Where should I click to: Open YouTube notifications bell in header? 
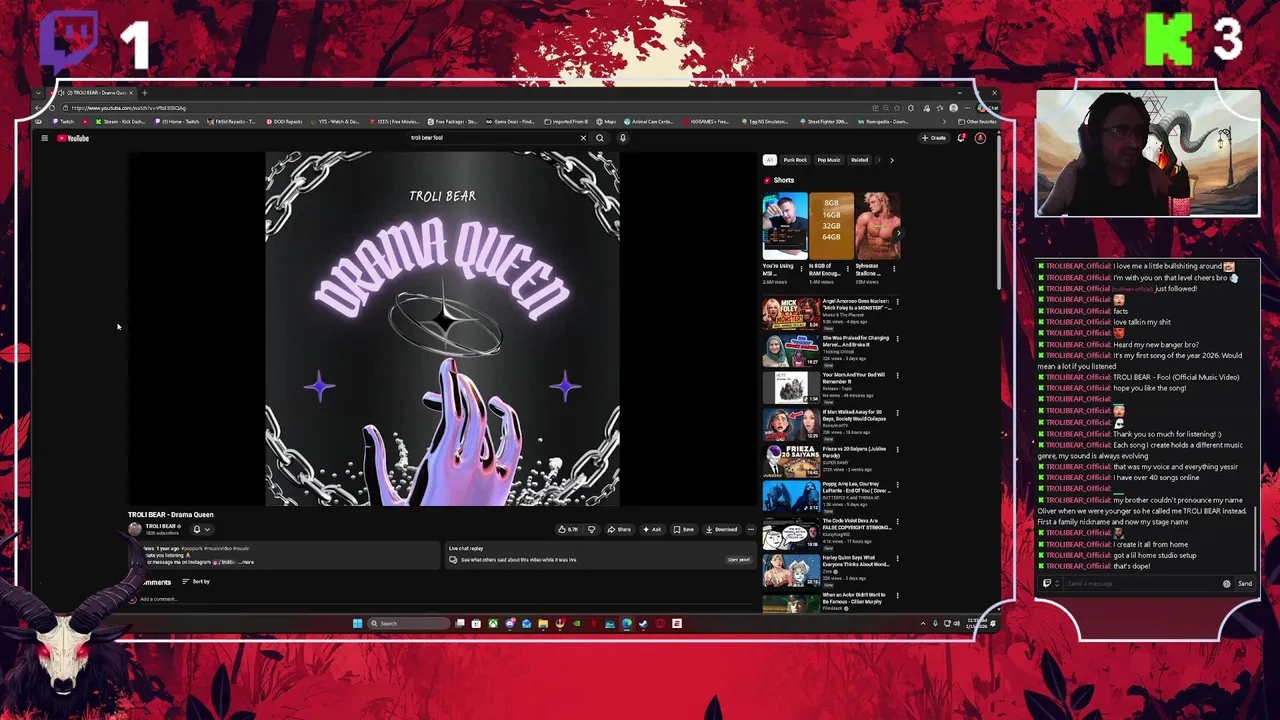pyautogui.click(x=961, y=138)
